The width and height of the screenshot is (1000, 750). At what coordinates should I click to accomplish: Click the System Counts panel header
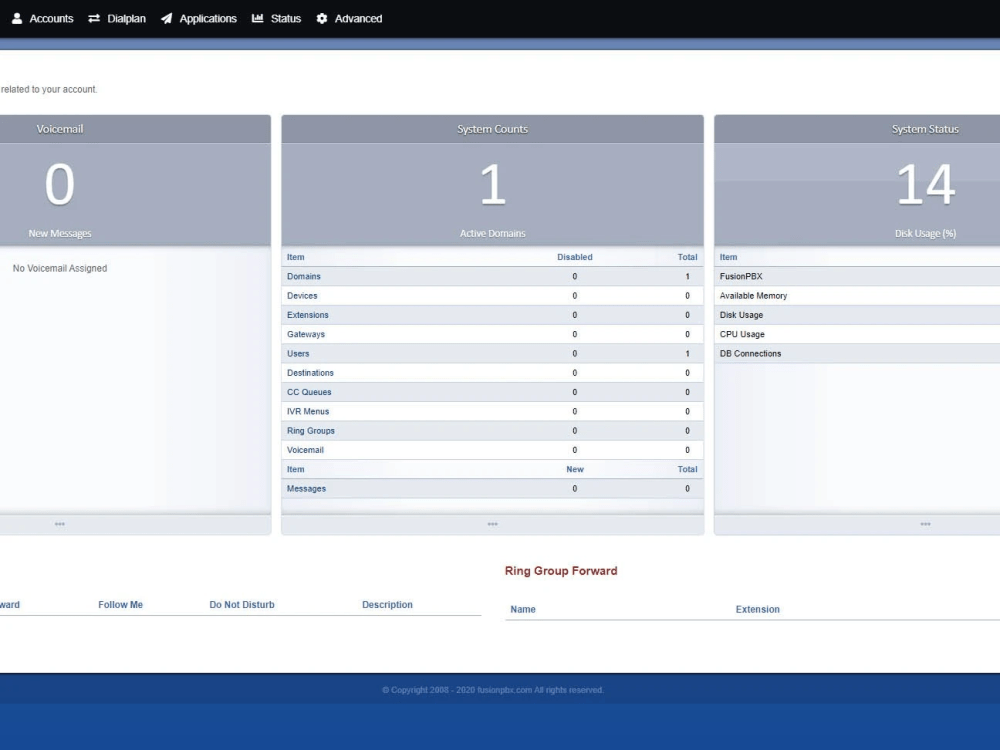(492, 129)
